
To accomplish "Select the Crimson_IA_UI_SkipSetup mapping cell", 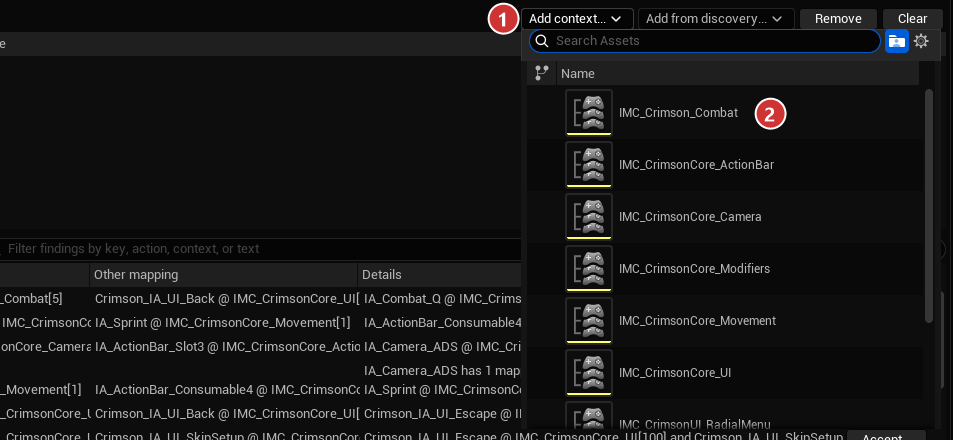I will (225, 436).
